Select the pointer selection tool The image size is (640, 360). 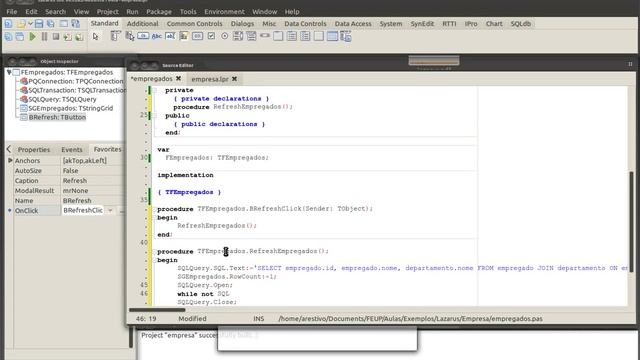(96, 37)
